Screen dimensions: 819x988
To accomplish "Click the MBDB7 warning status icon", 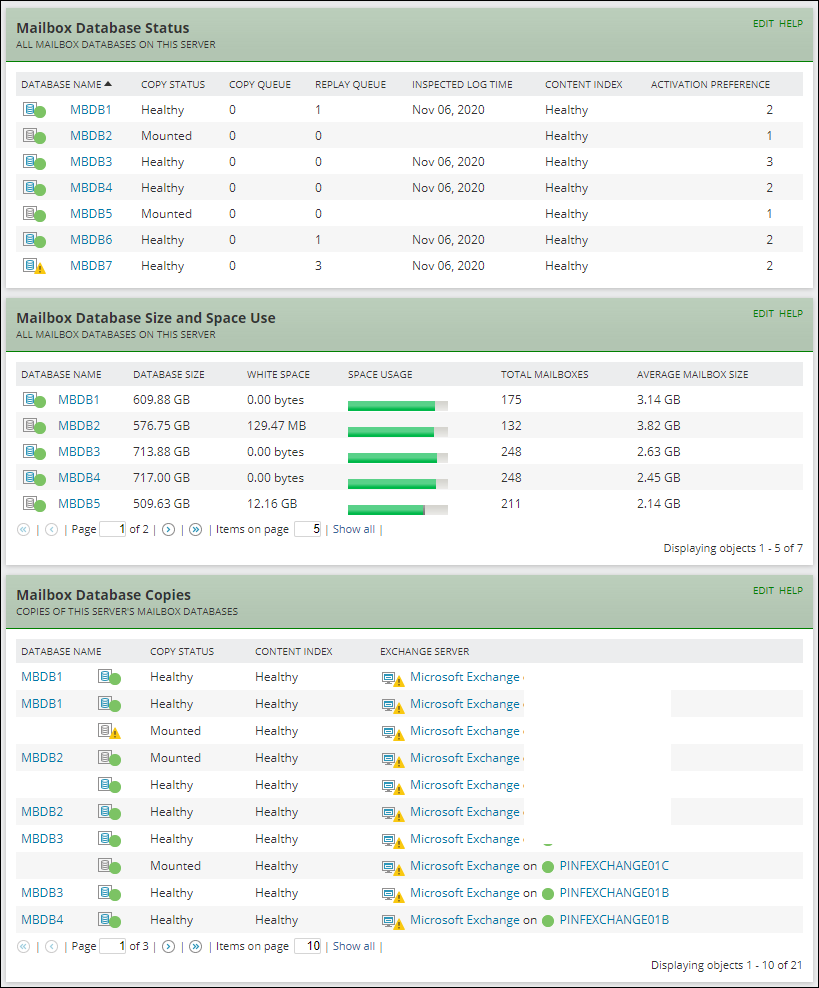I will (34, 267).
